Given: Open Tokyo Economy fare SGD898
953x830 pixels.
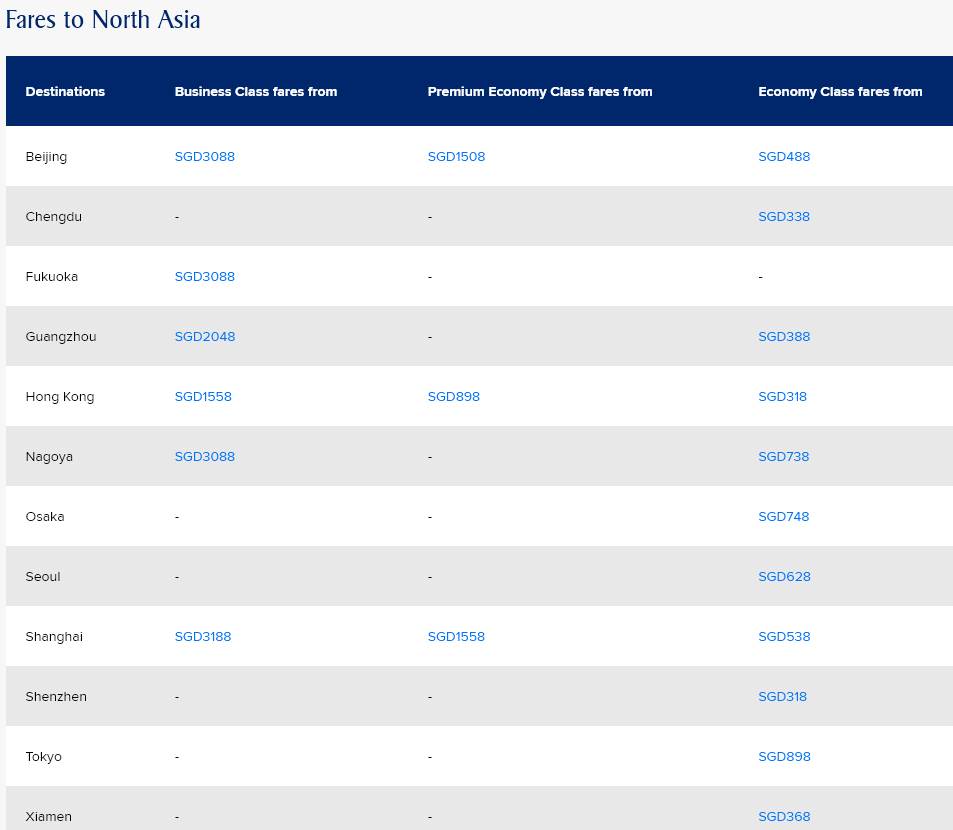Looking at the screenshot, I should tap(784, 757).
